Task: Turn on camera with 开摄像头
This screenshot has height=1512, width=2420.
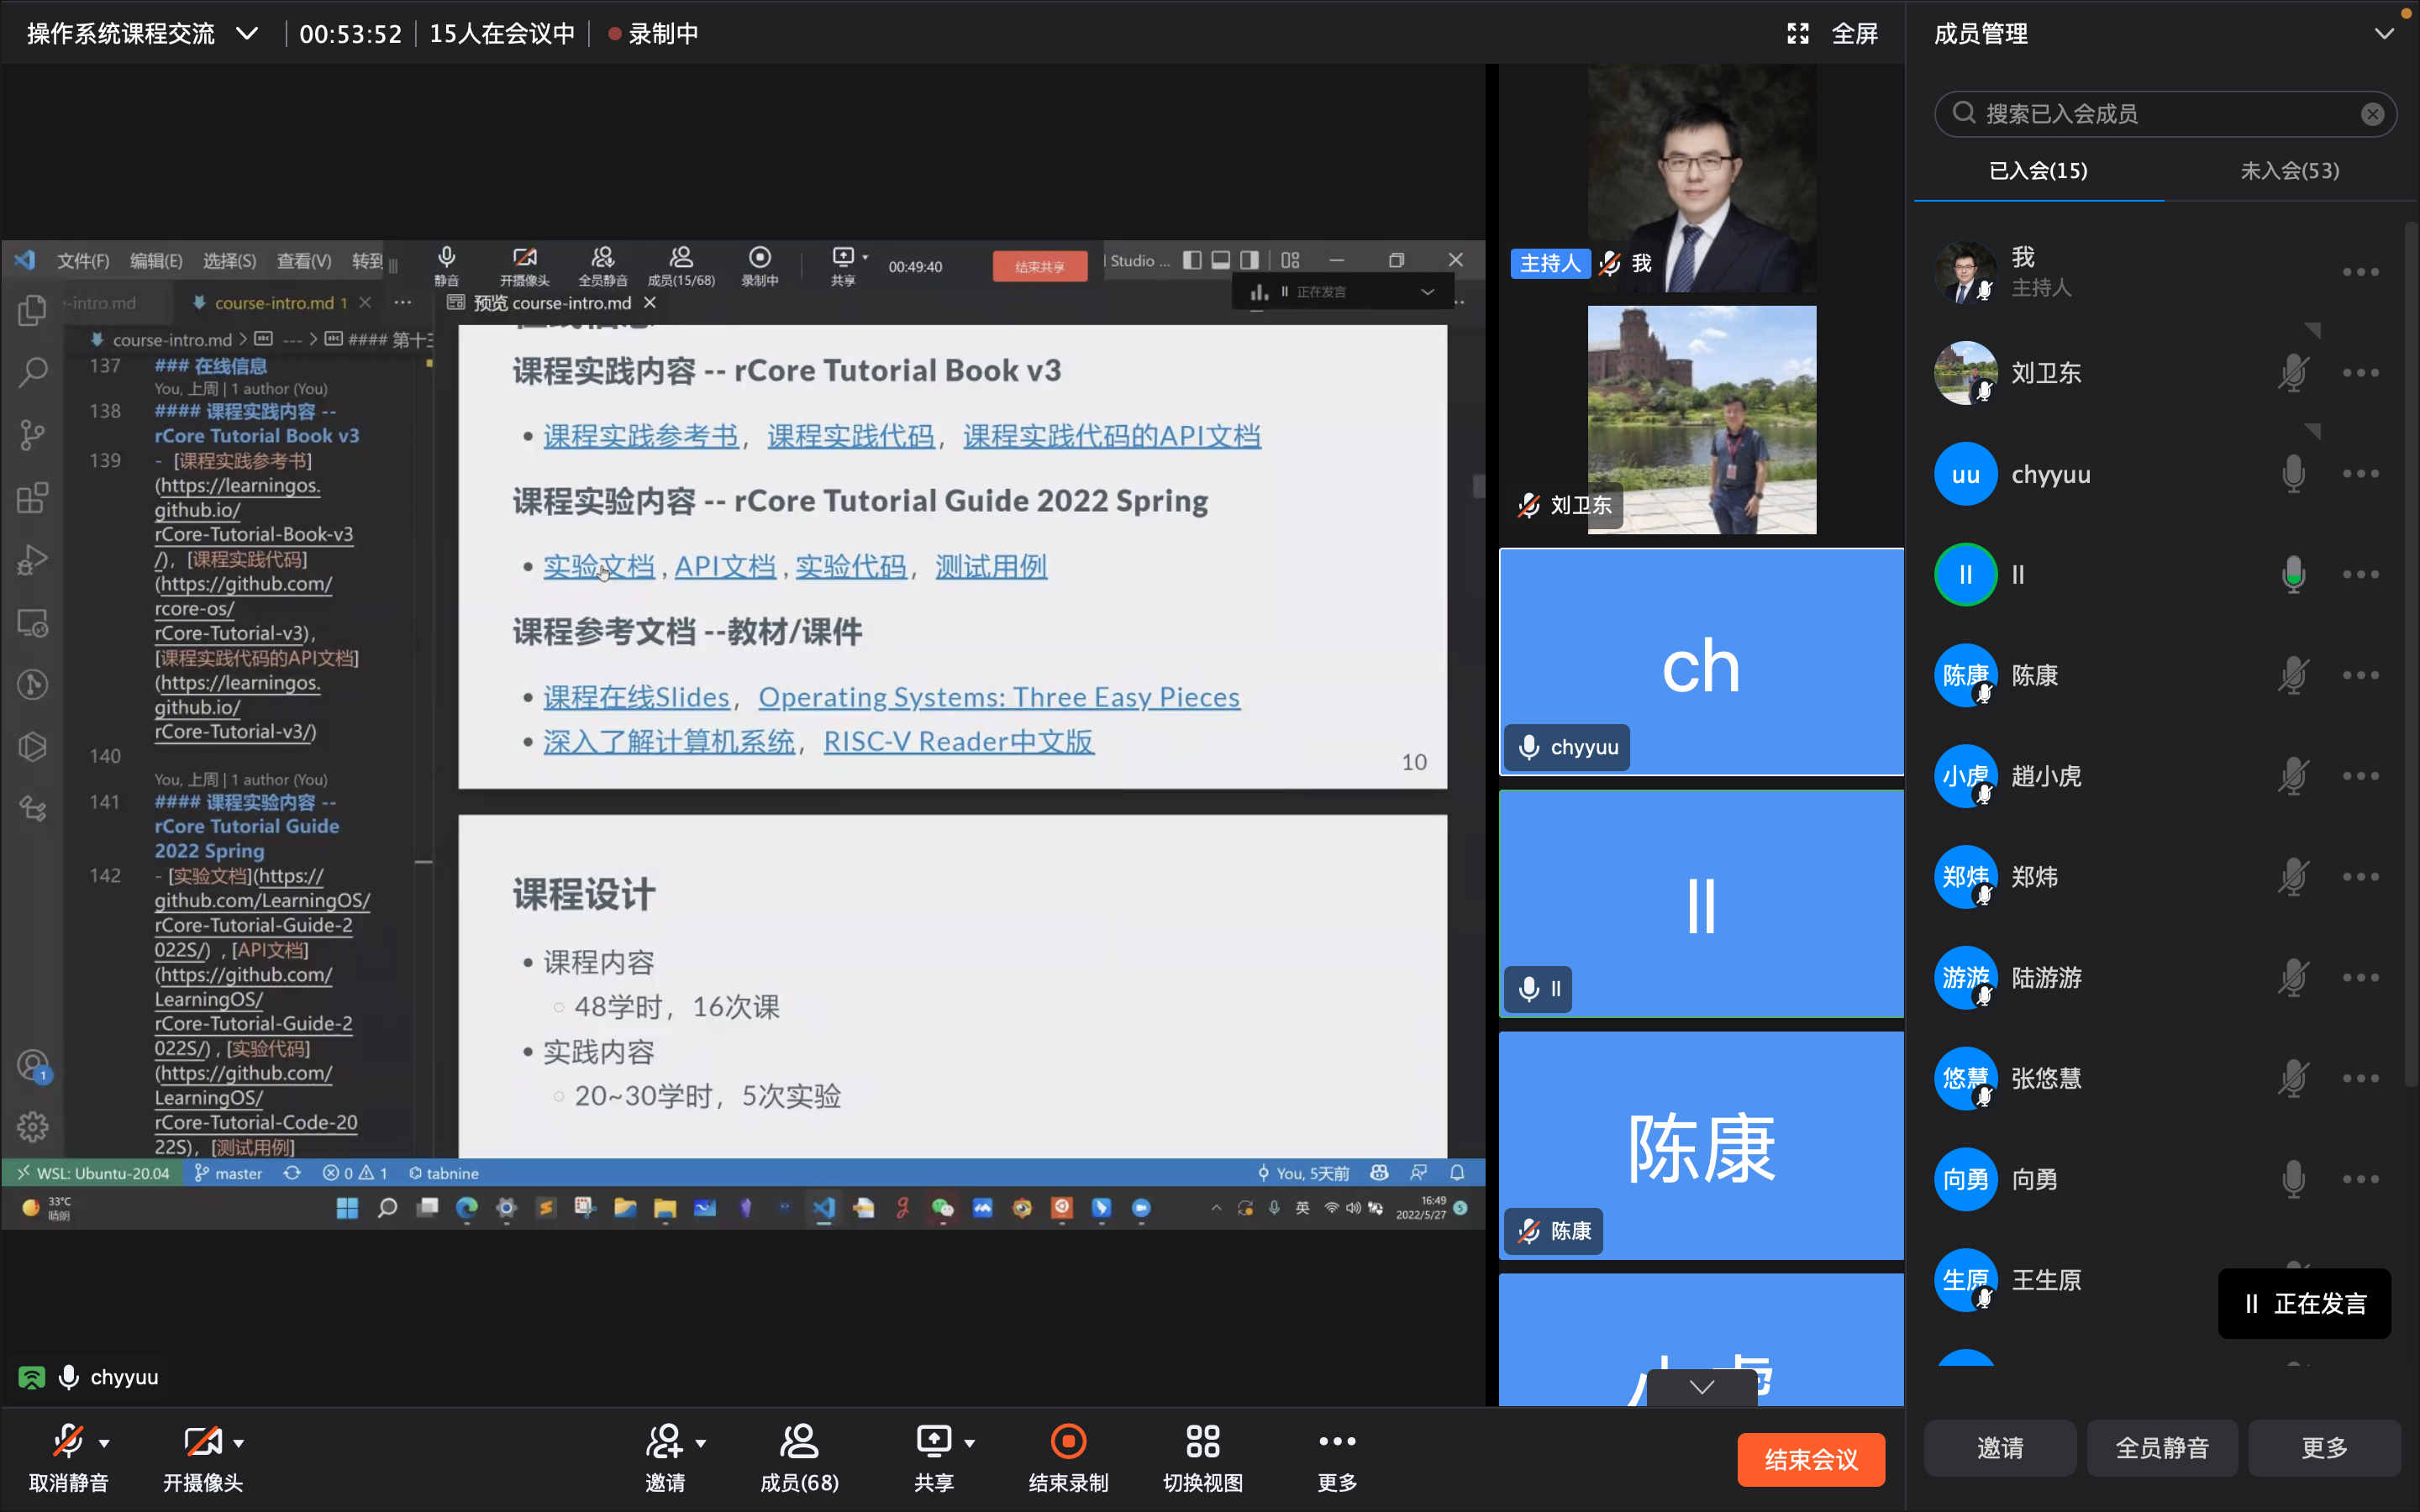Action: point(203,1457)
